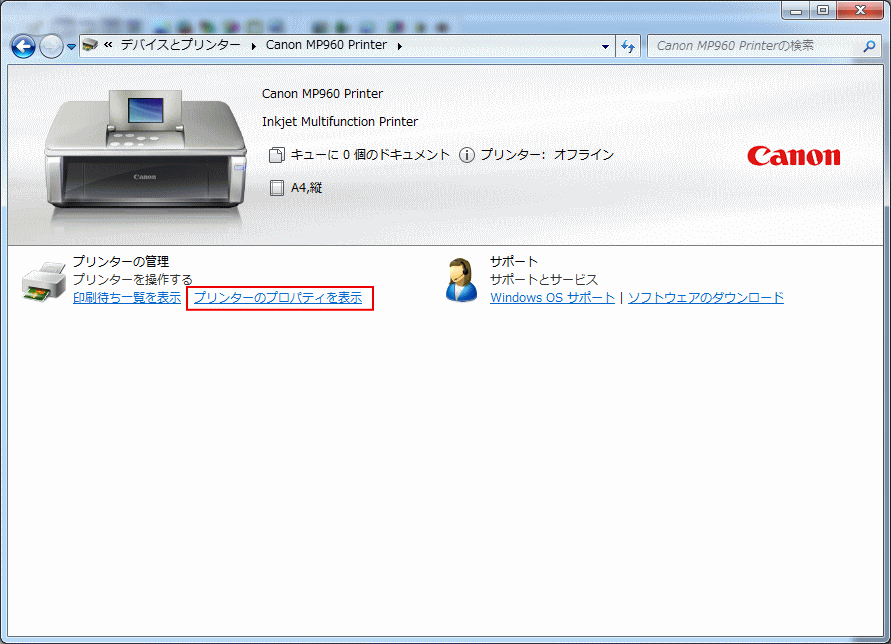
Task: Click the Back navigation arrow button
Action: coord(23,46)
